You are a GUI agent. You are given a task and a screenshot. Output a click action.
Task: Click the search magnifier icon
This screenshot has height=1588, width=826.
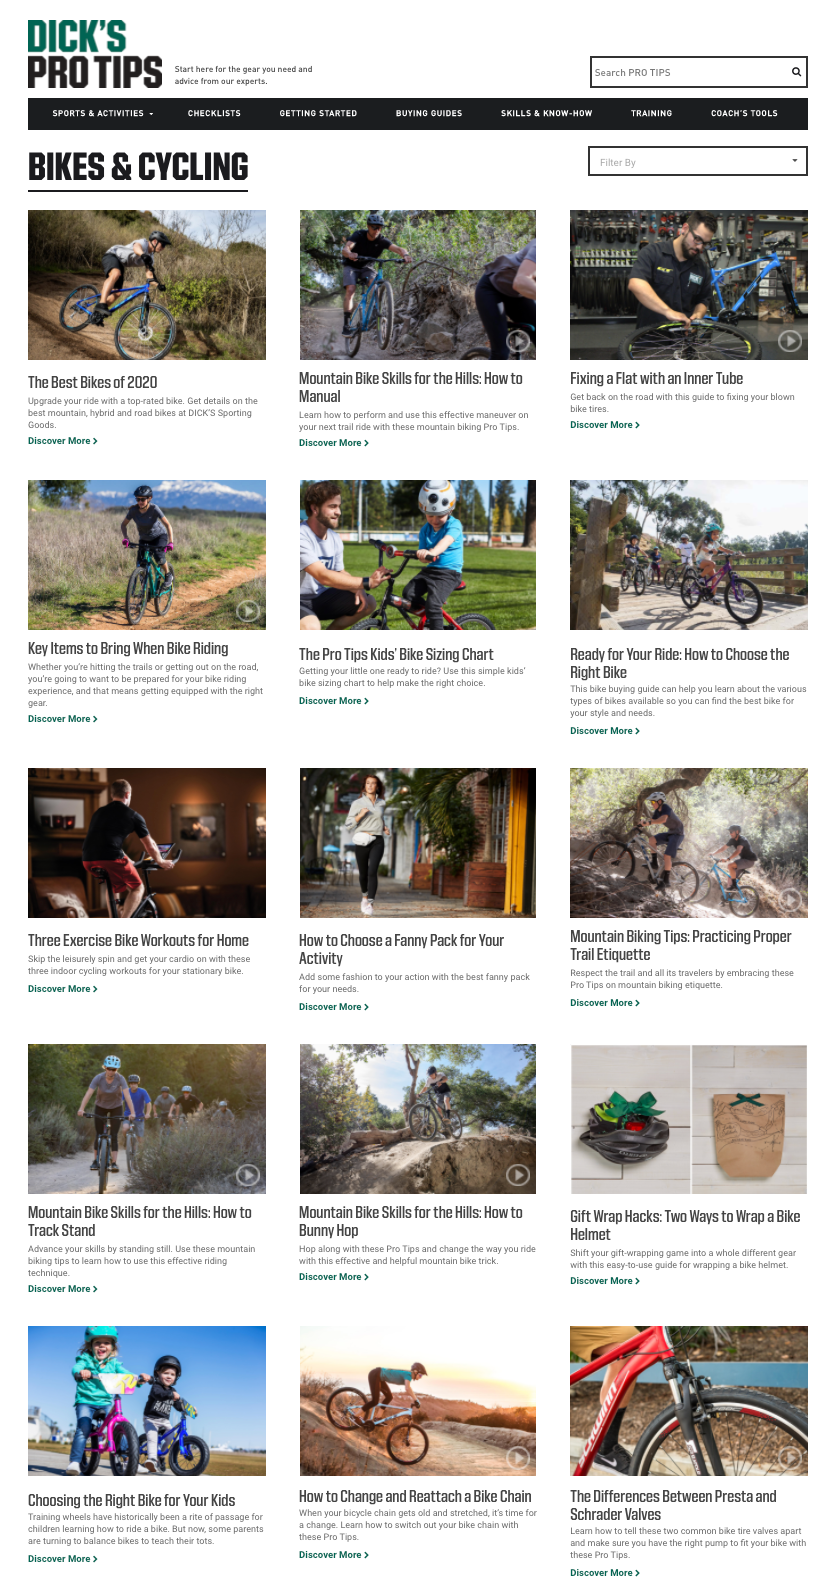(796, 72)
